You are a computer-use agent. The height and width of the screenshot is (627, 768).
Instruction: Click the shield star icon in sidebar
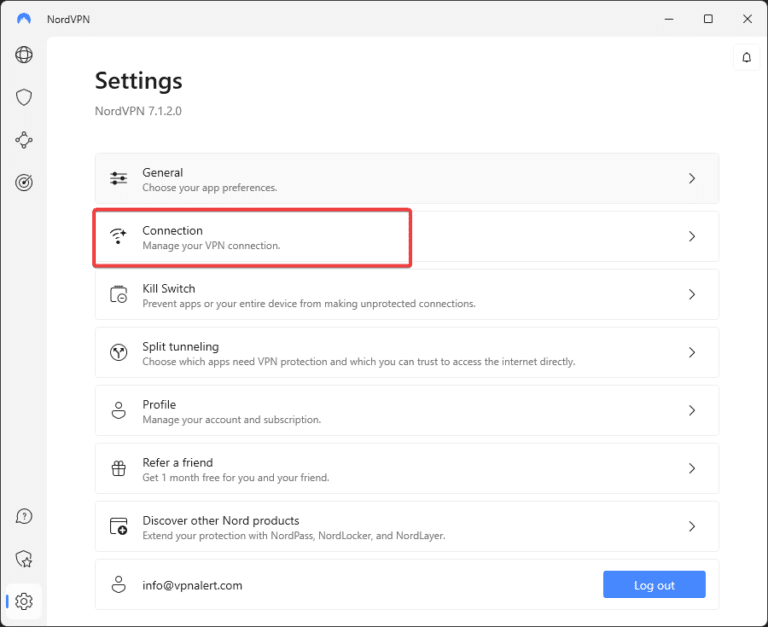pos(24,559)
